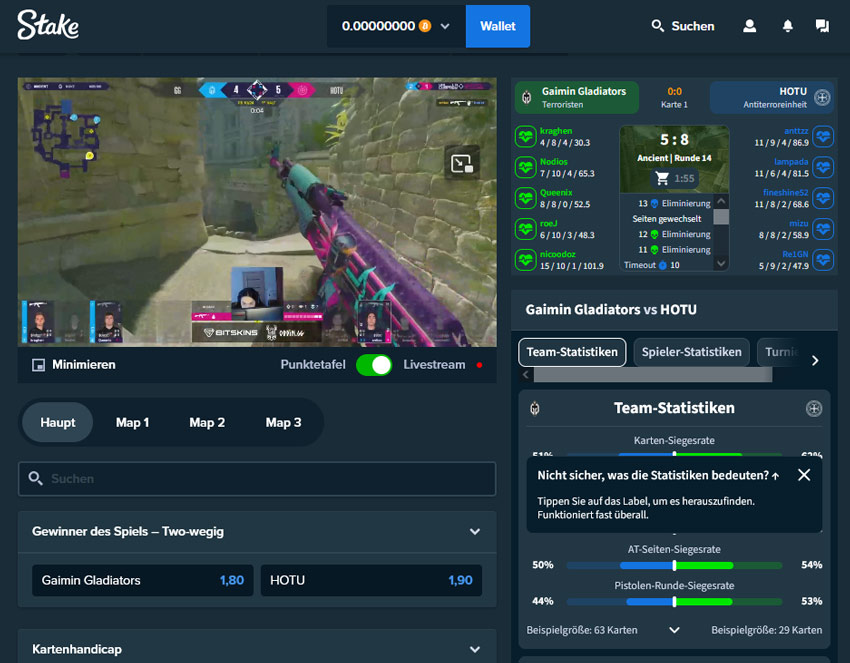Expand the Beispielgröße stats chevron

click(x=674, y=630)
